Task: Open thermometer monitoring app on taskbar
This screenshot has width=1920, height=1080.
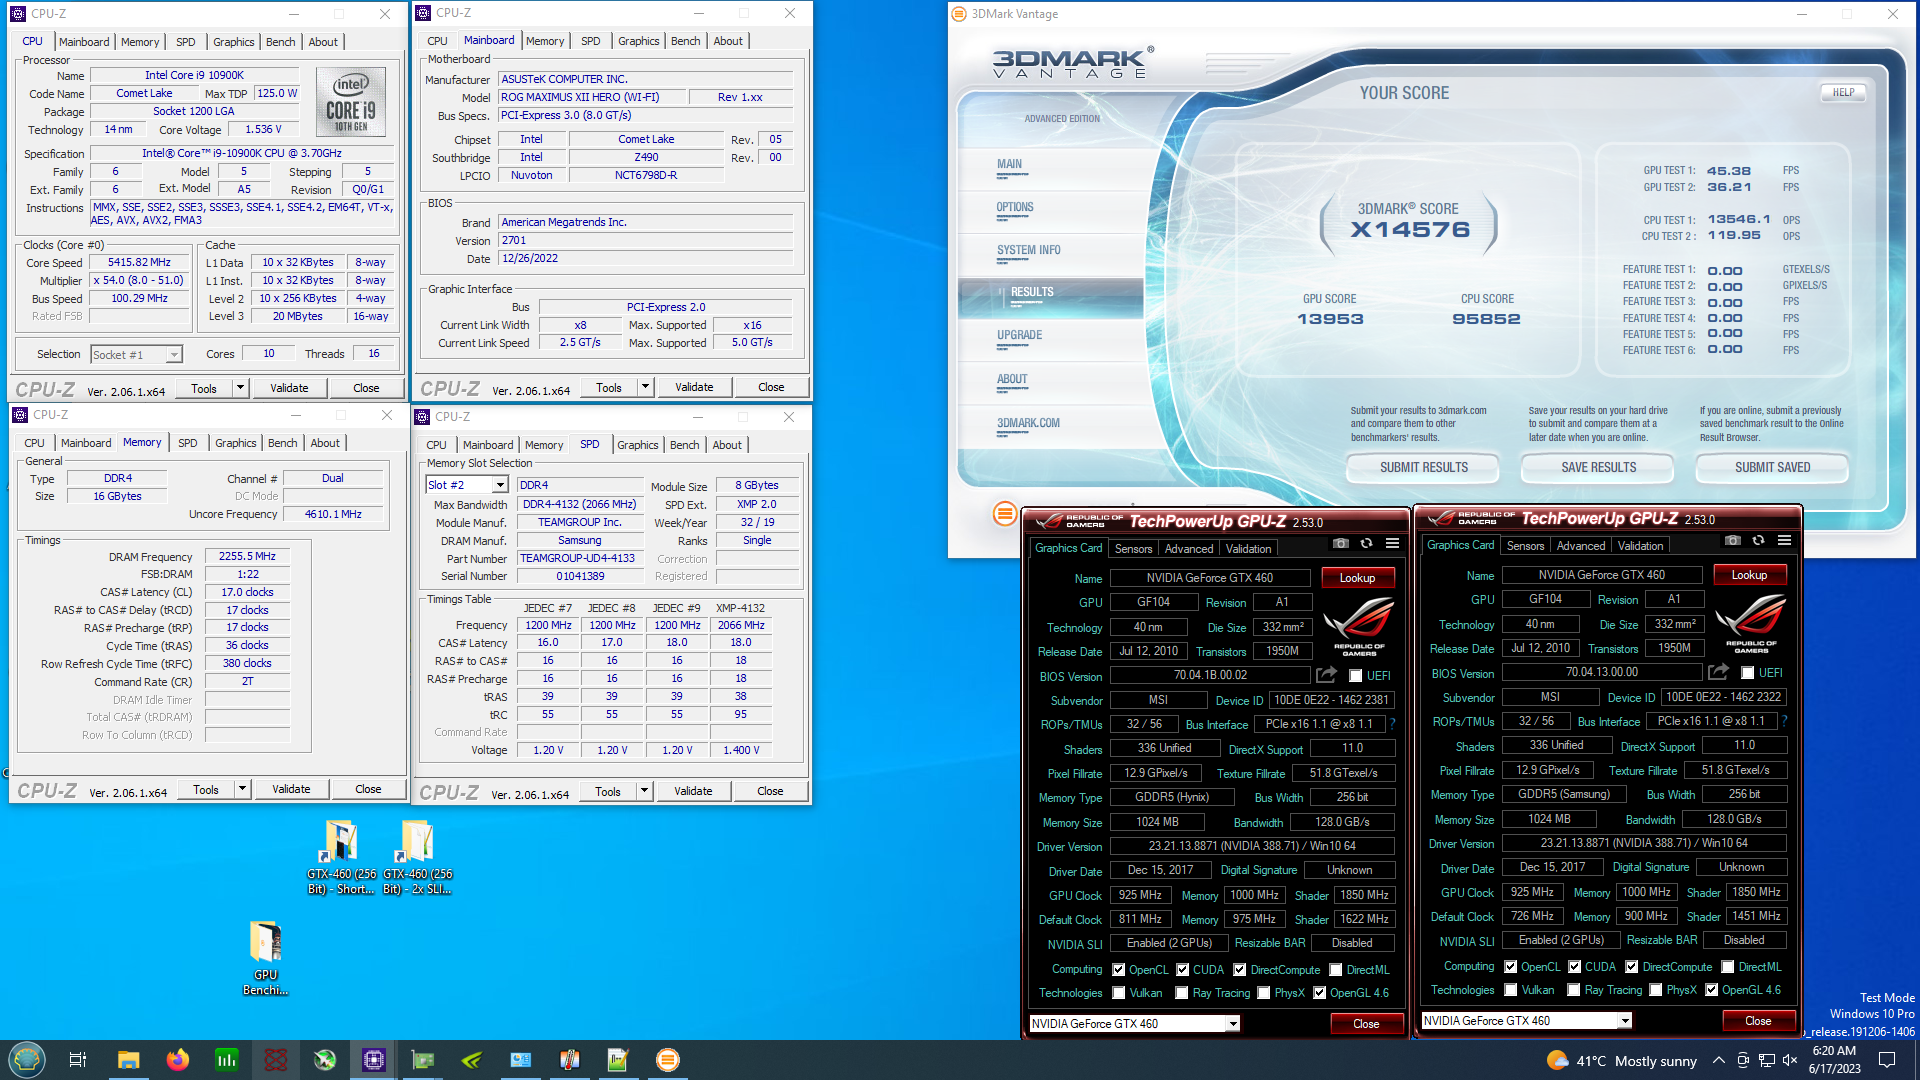Action: click(x=570, y=1060)
